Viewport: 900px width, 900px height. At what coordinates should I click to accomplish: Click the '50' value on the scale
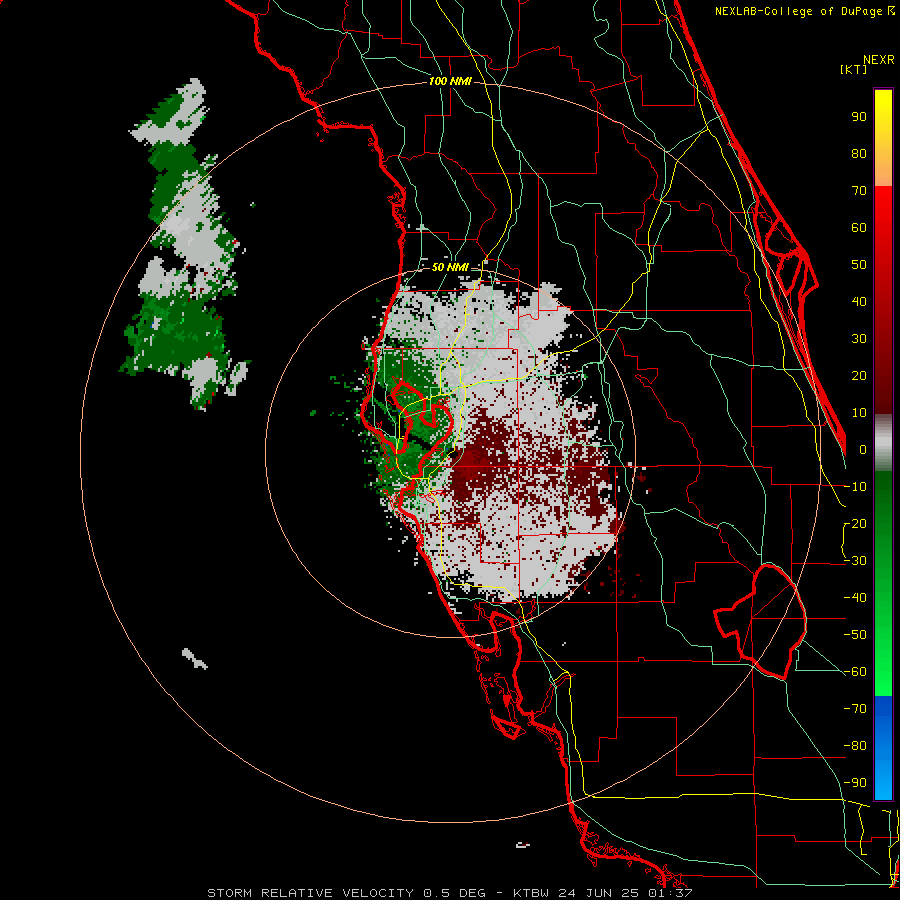click(859, 265)
